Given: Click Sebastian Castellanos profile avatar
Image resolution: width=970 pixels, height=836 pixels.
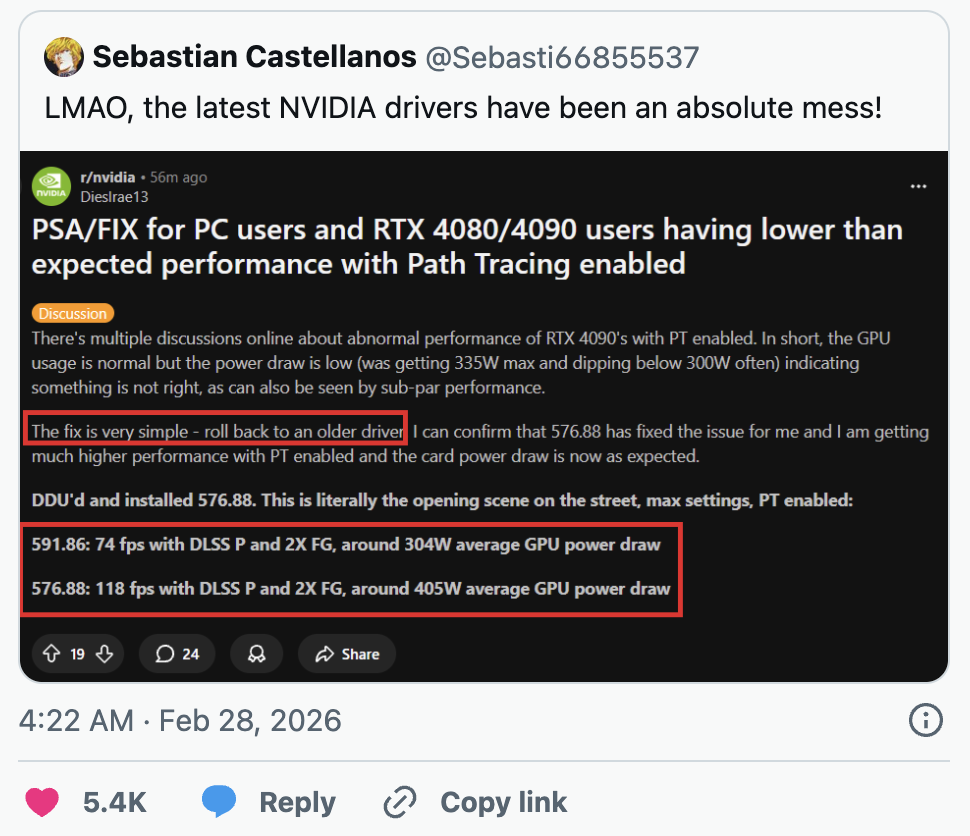Looking at the screenshot, I should [x=64, y=57].
